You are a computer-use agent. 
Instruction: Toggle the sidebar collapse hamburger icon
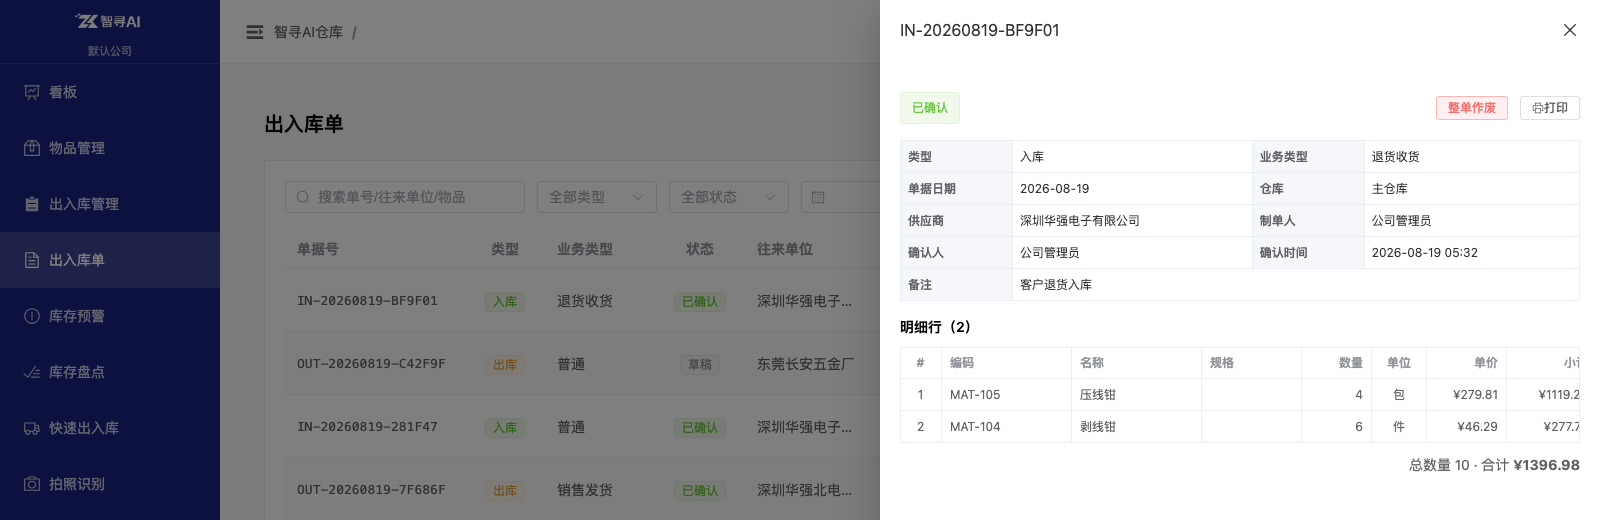pyautogui.click(x=255, y=32)
